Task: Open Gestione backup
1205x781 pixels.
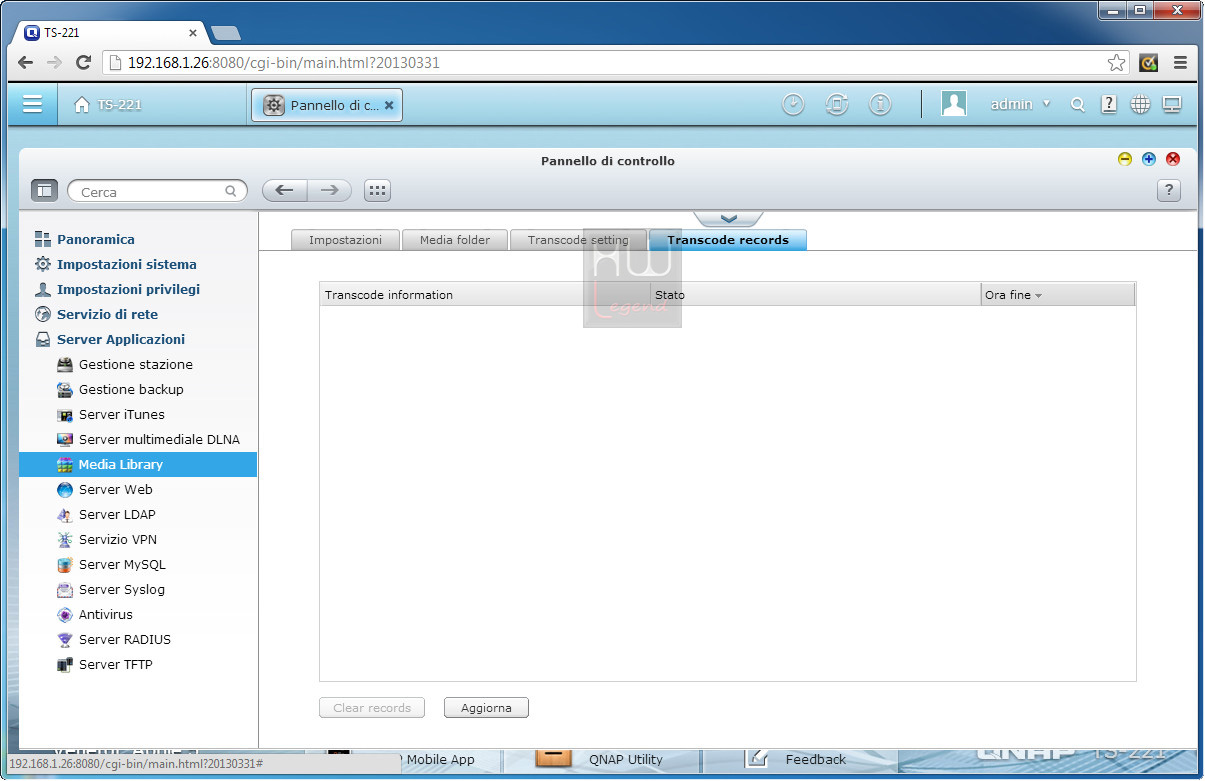Action: coord(131,389)
